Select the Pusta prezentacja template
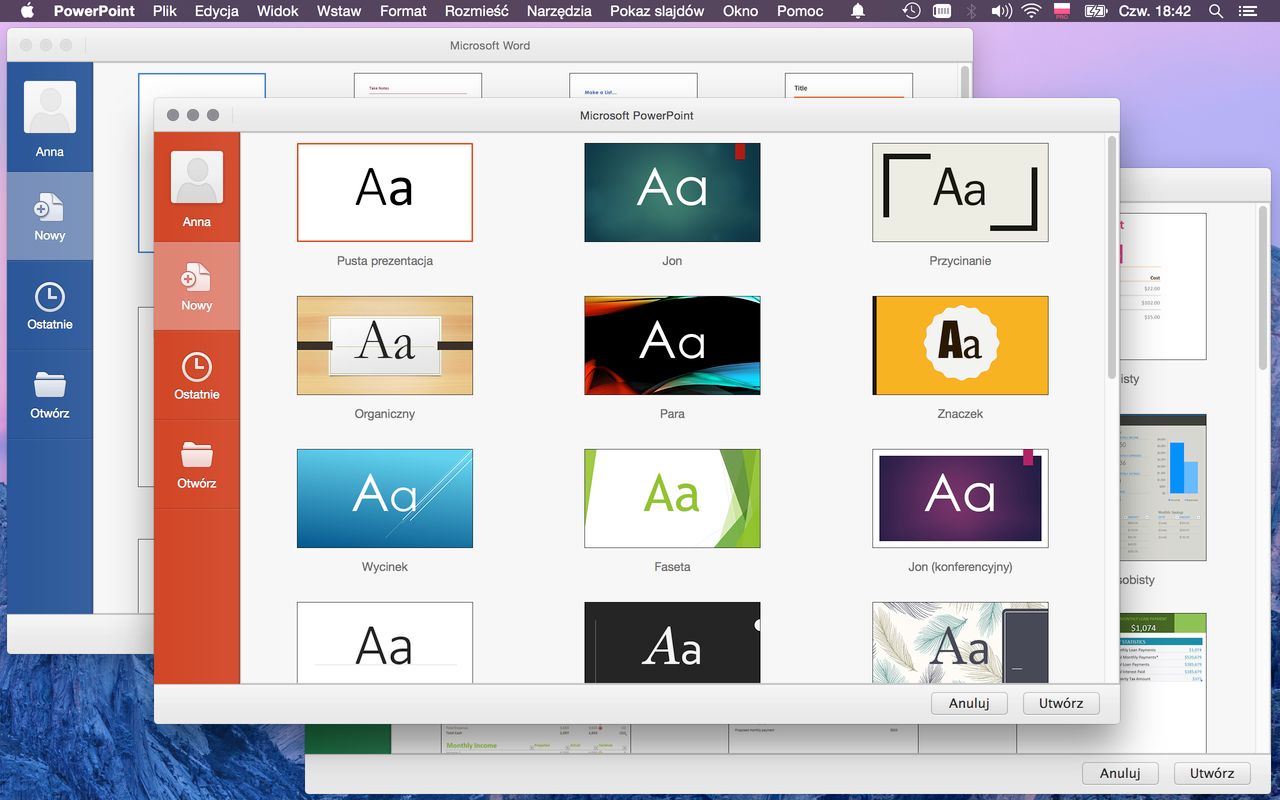This screenshot has height=800, width=1280. pyautogui.click(x=385, y=192)
